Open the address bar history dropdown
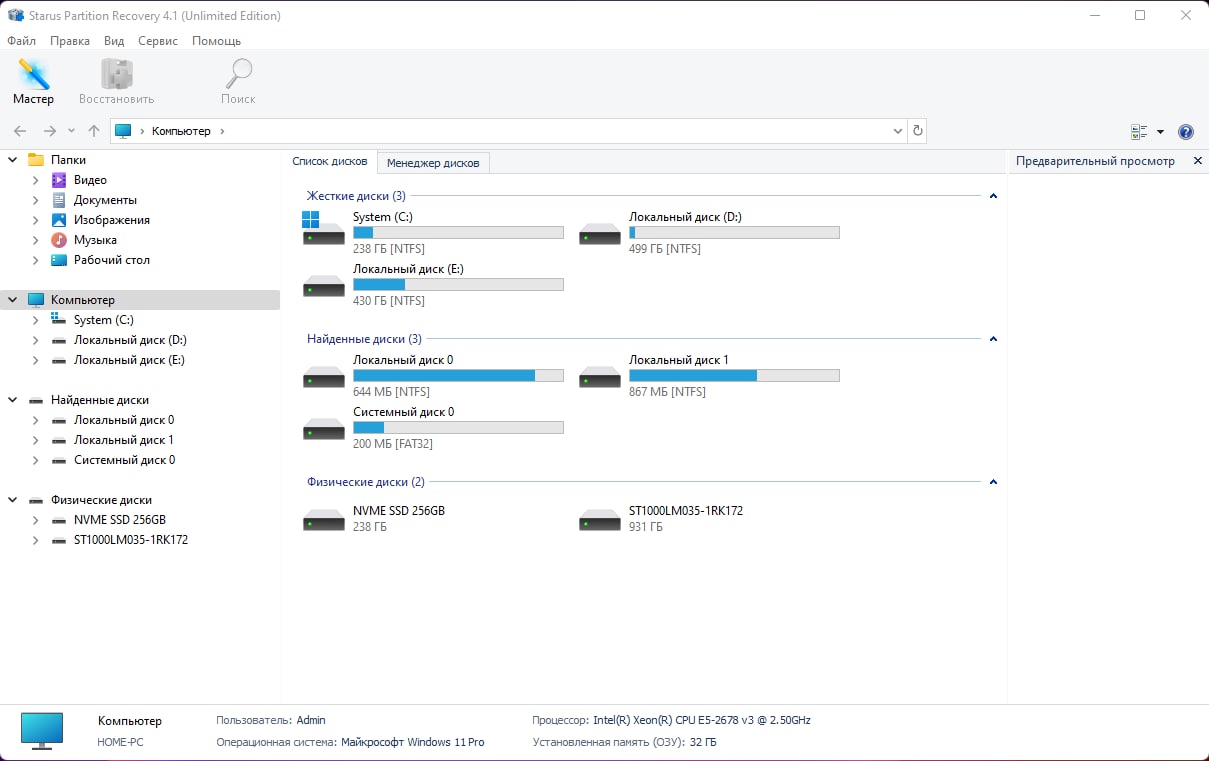The height and width of the screenshot is (761, 1209). click(897, 131)
